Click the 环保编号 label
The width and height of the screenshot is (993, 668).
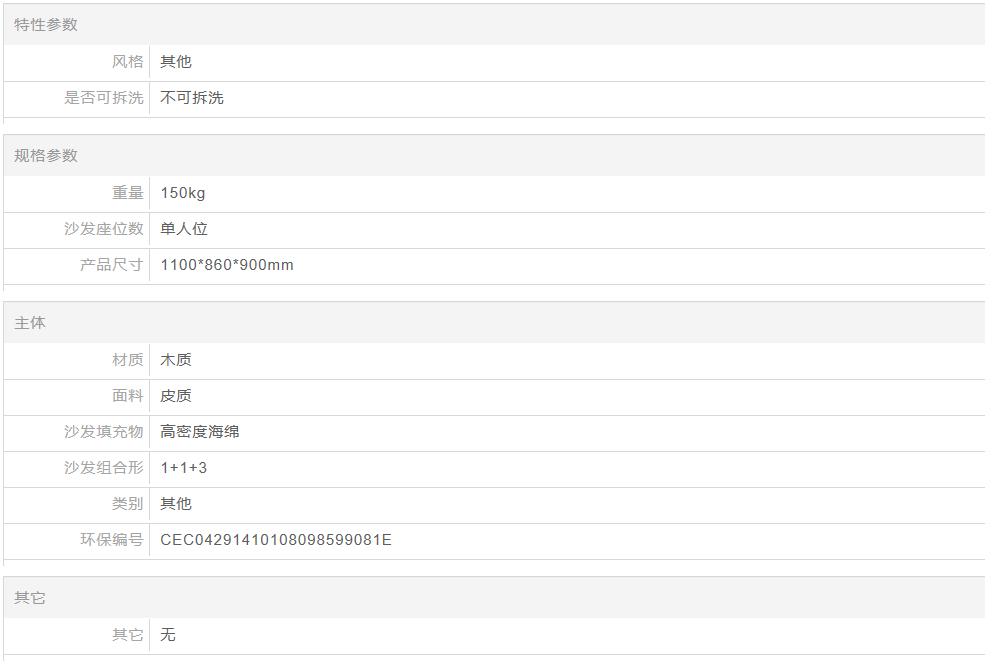[x=112, y=540]
